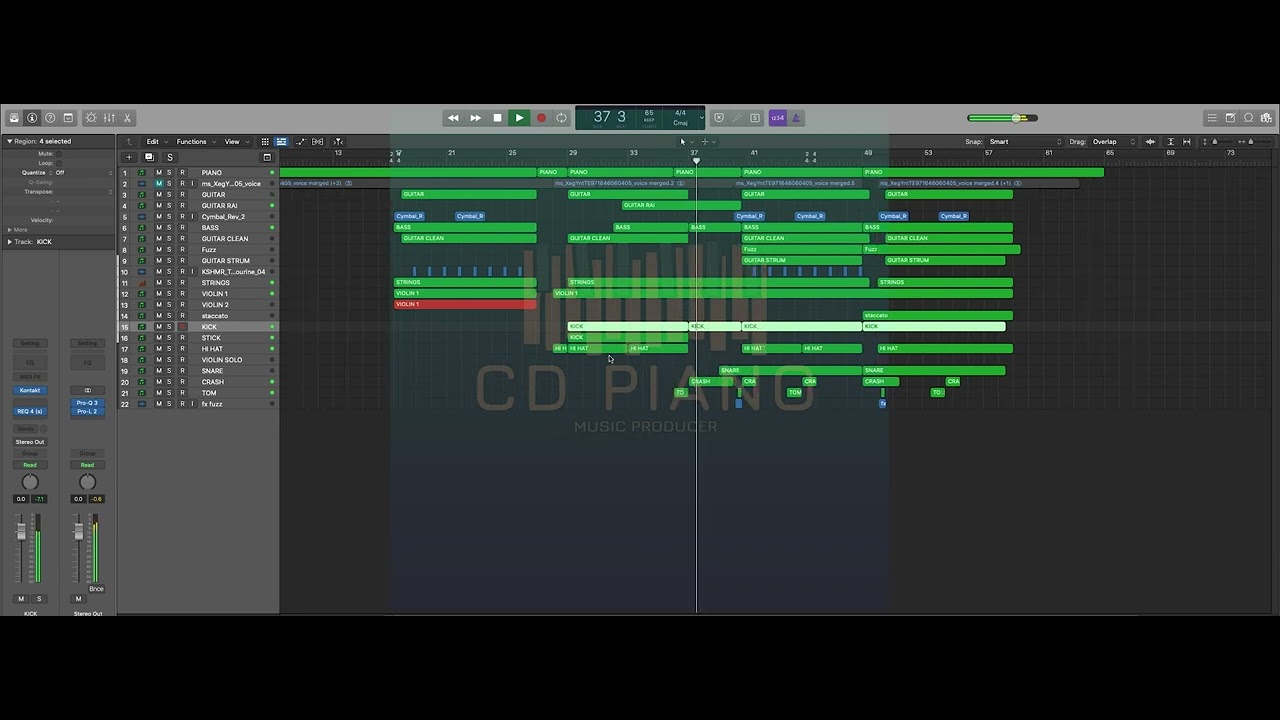Click the Add Track plus button

click(x=128, y=157)
